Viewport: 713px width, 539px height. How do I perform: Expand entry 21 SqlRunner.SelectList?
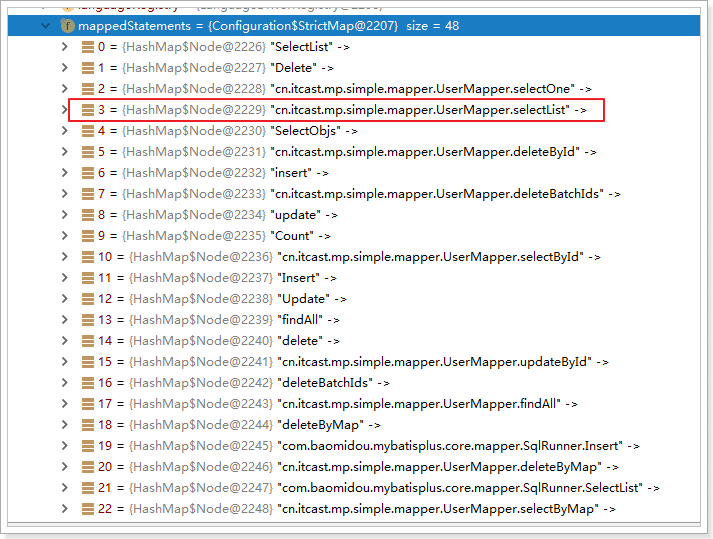point(65,488)
